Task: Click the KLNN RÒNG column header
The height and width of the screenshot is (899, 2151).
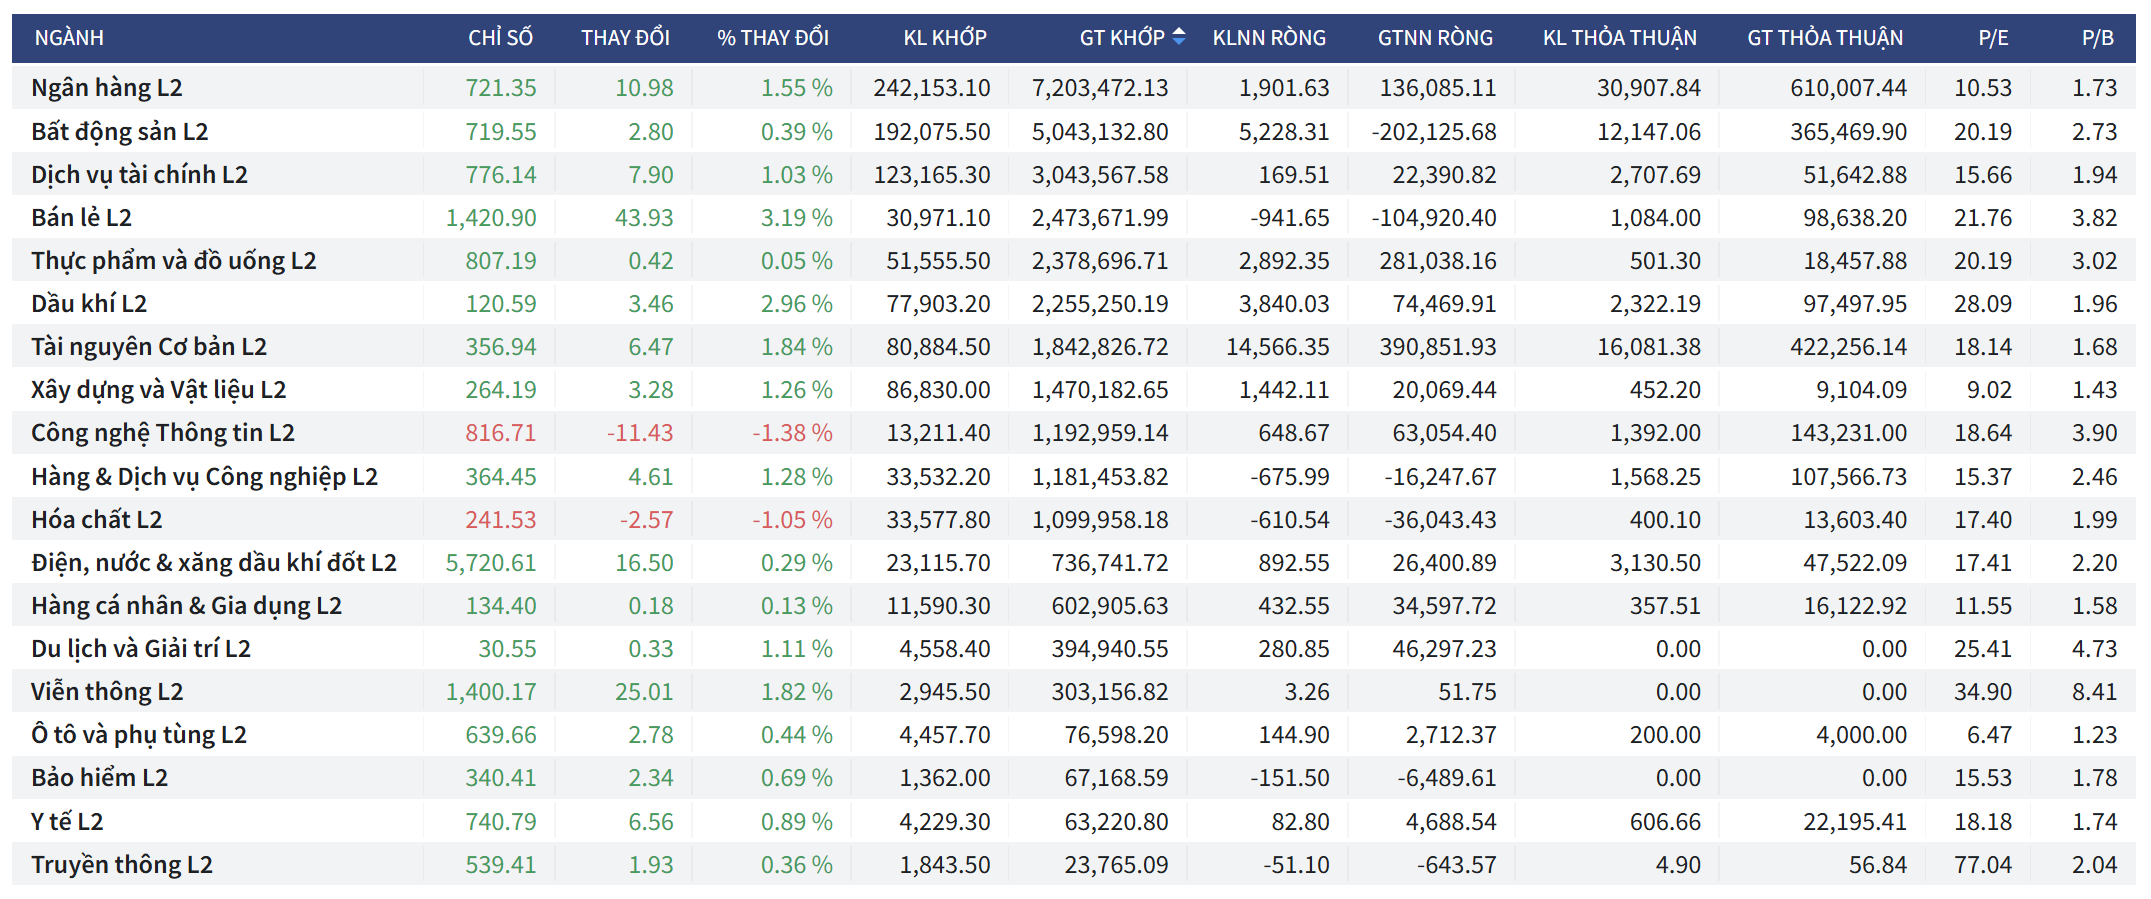Action: coord(1268,38)
